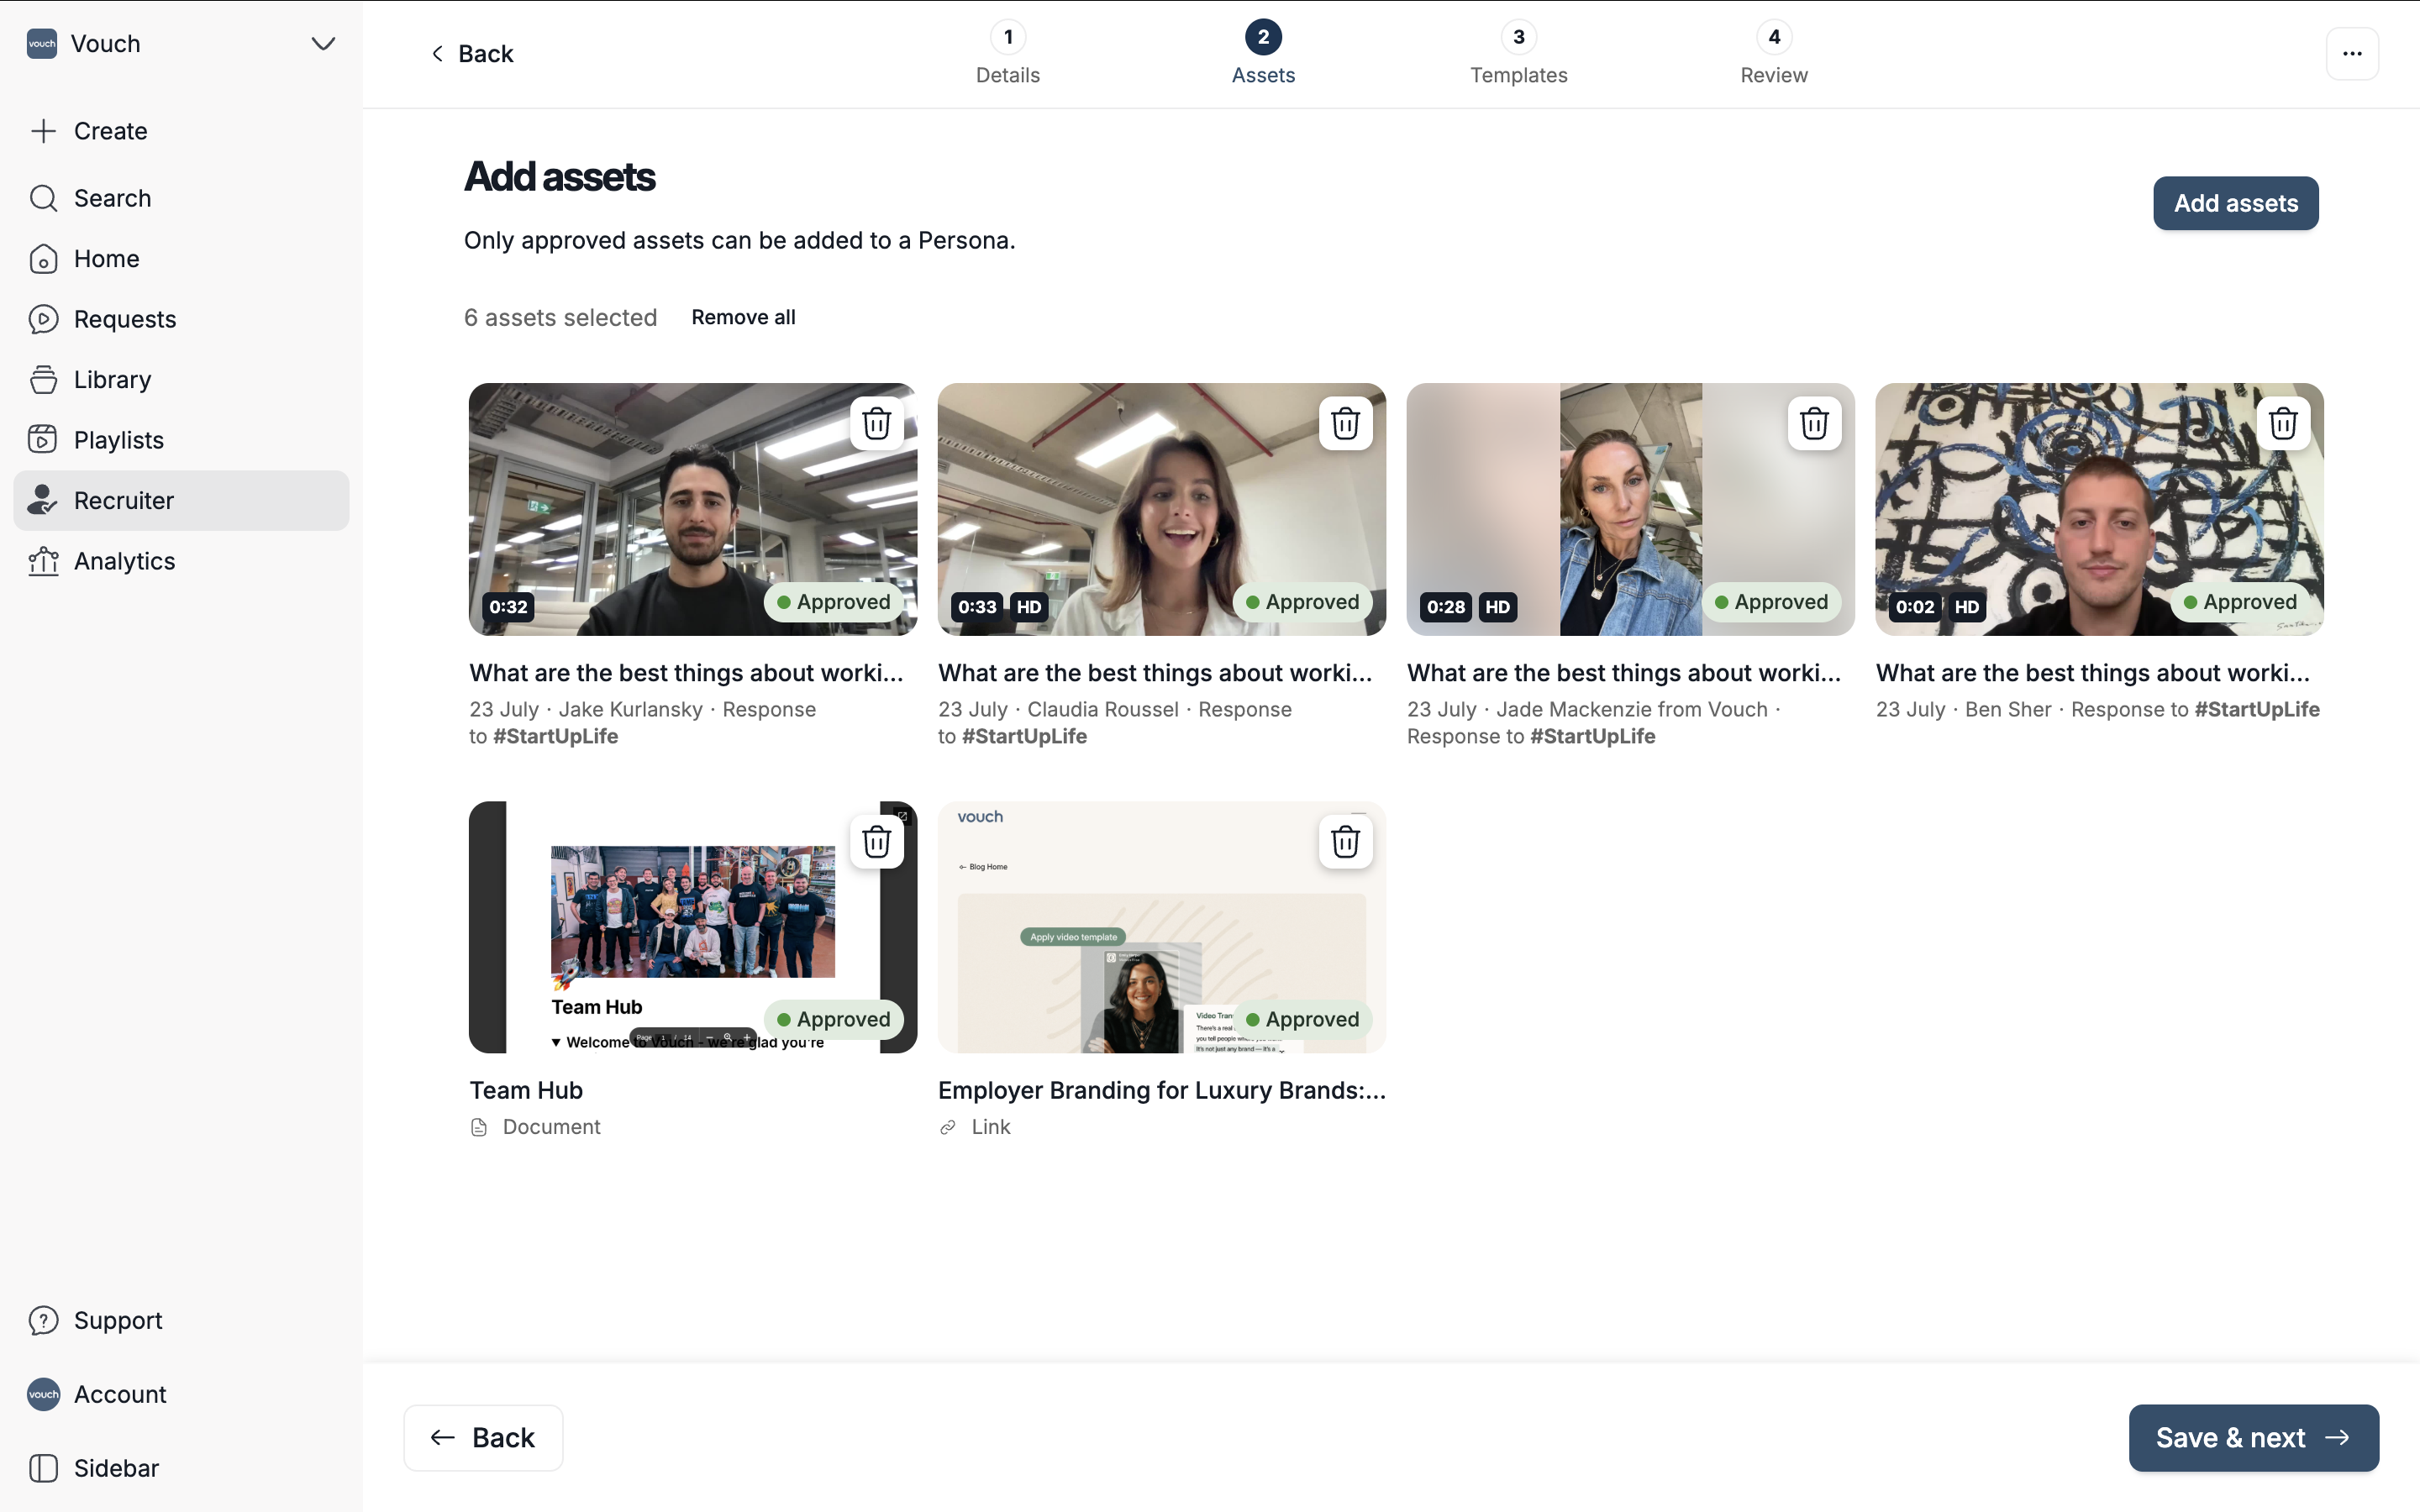Click the '6 assets selected' text
Viewport: 2420px width, 1512px height.
[560, 318]
